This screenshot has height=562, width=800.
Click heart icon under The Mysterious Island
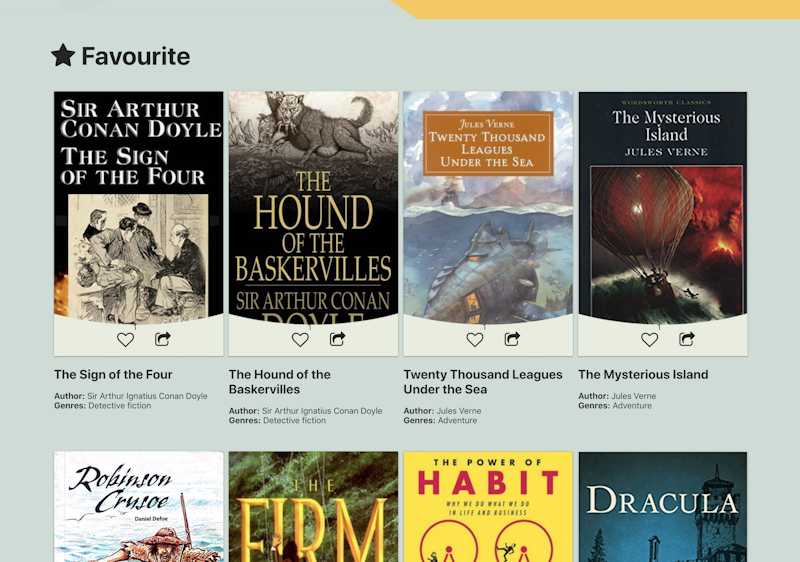(650, 340)
